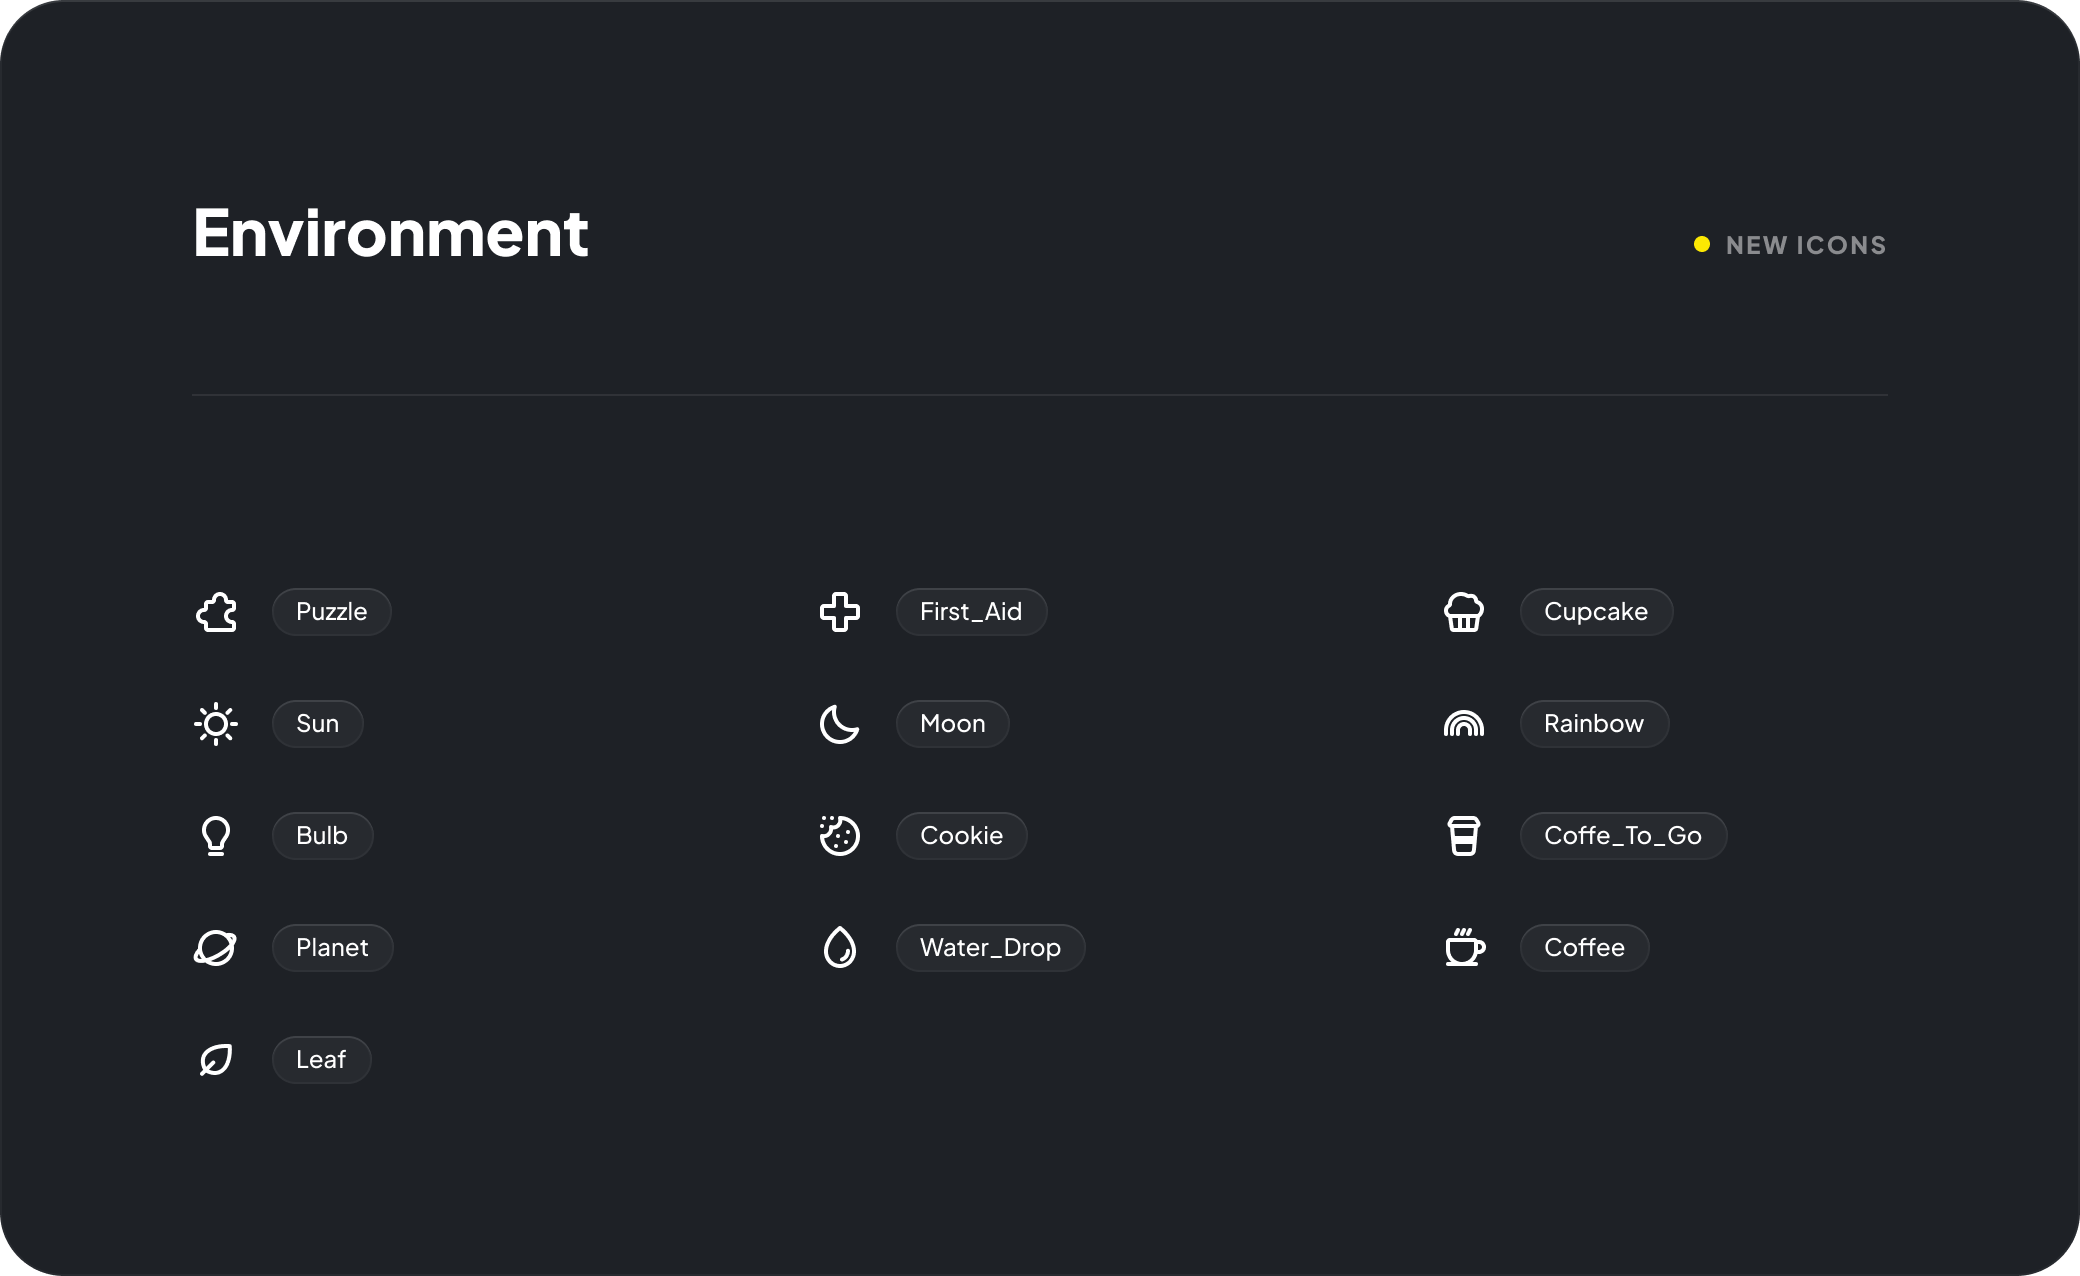Click the leaf icon
Screen dimensions: 2080x1276
[x=216, y=1060]
